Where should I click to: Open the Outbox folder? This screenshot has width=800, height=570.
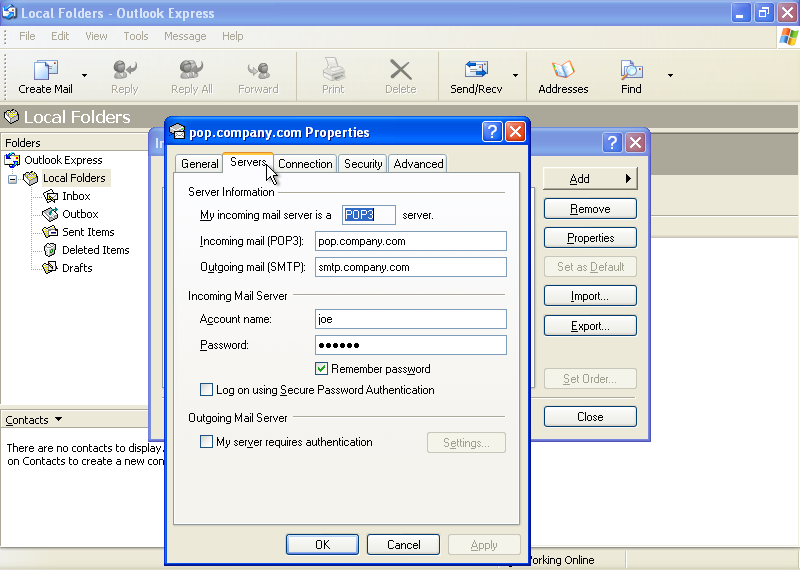tap(80, 214)
